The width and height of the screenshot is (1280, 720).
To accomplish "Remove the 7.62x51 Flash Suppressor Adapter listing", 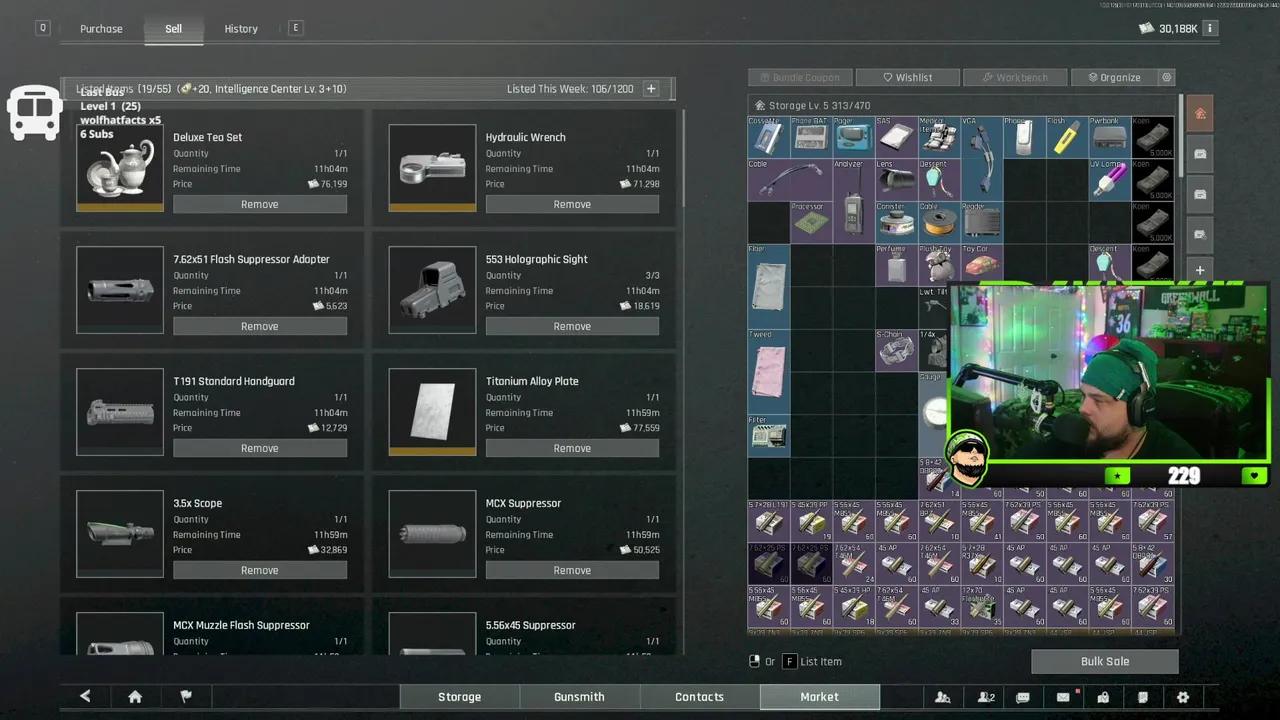I will 260,326.
